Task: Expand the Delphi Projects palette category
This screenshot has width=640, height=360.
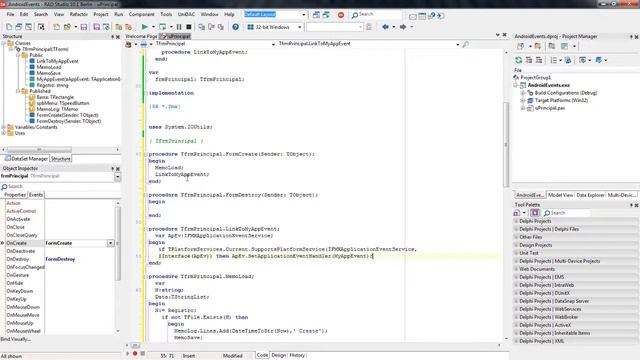Action: coord(516,221)
